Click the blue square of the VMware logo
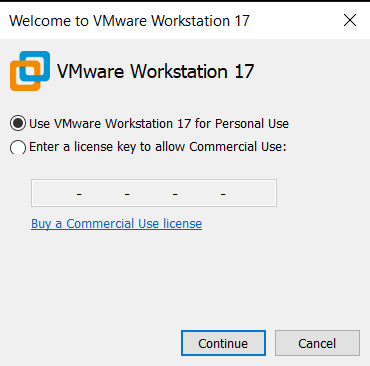Image resolution: width=370 pixels, height=366 pixels. (x=35, y=66)
